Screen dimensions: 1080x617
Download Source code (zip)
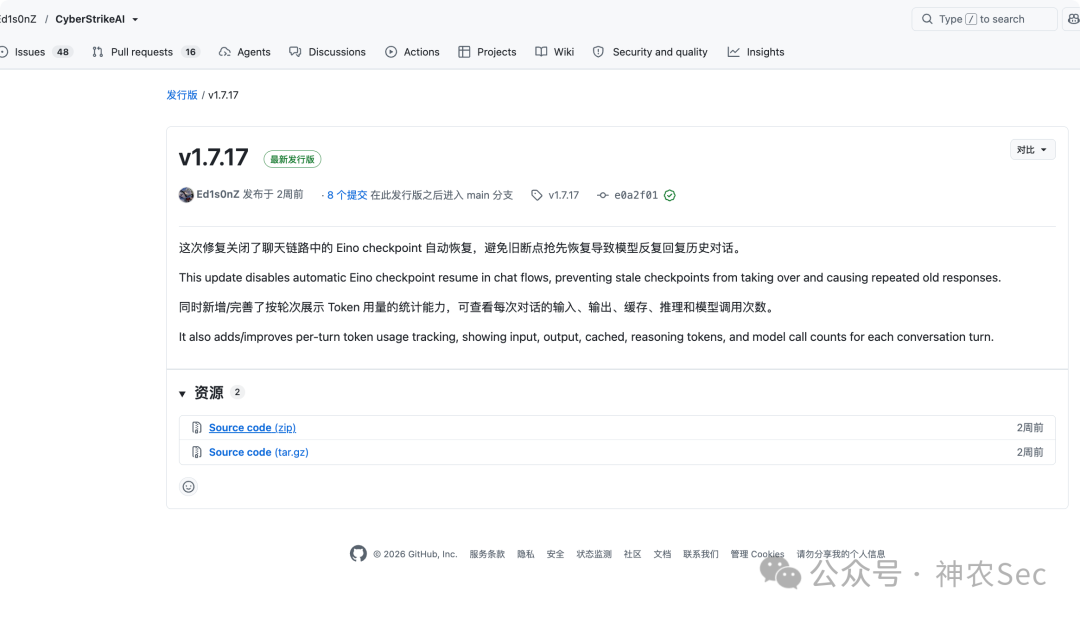click(252, 428)
